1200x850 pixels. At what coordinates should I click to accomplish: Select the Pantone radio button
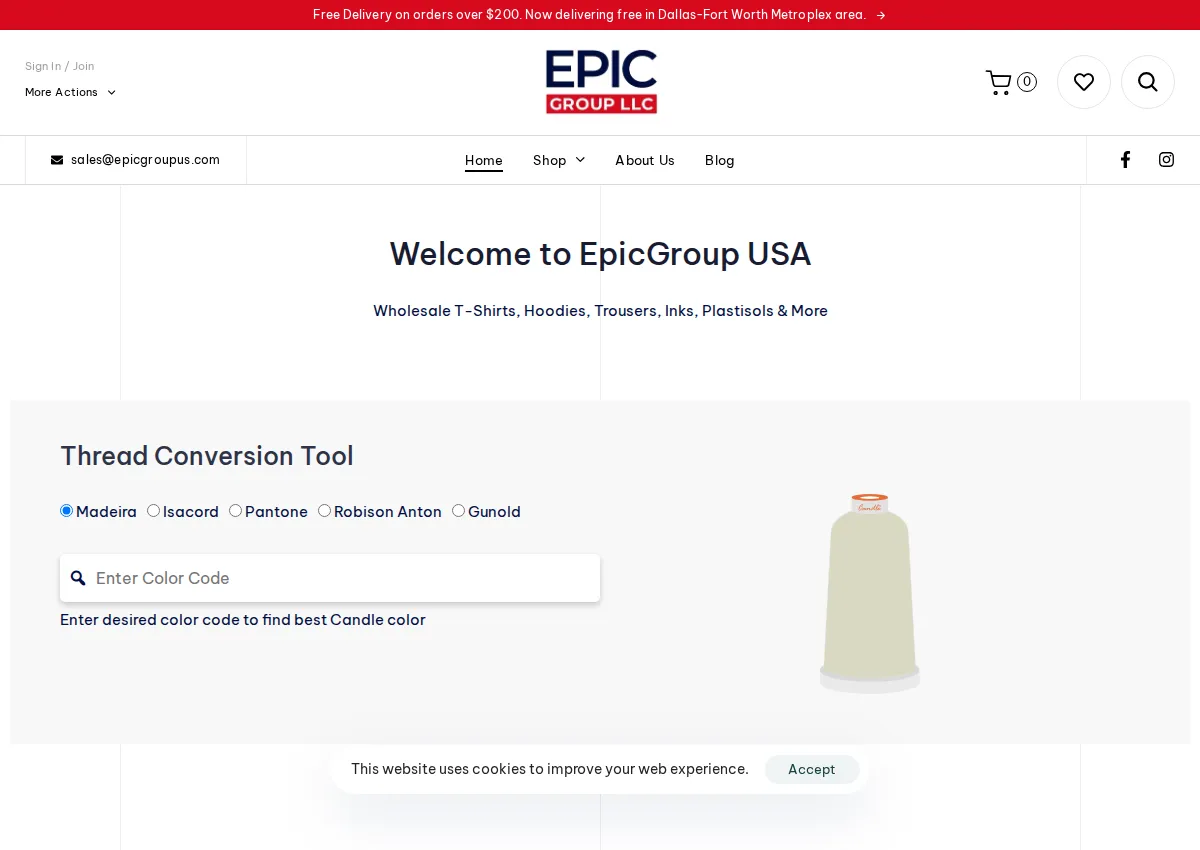tap(236, 511)
